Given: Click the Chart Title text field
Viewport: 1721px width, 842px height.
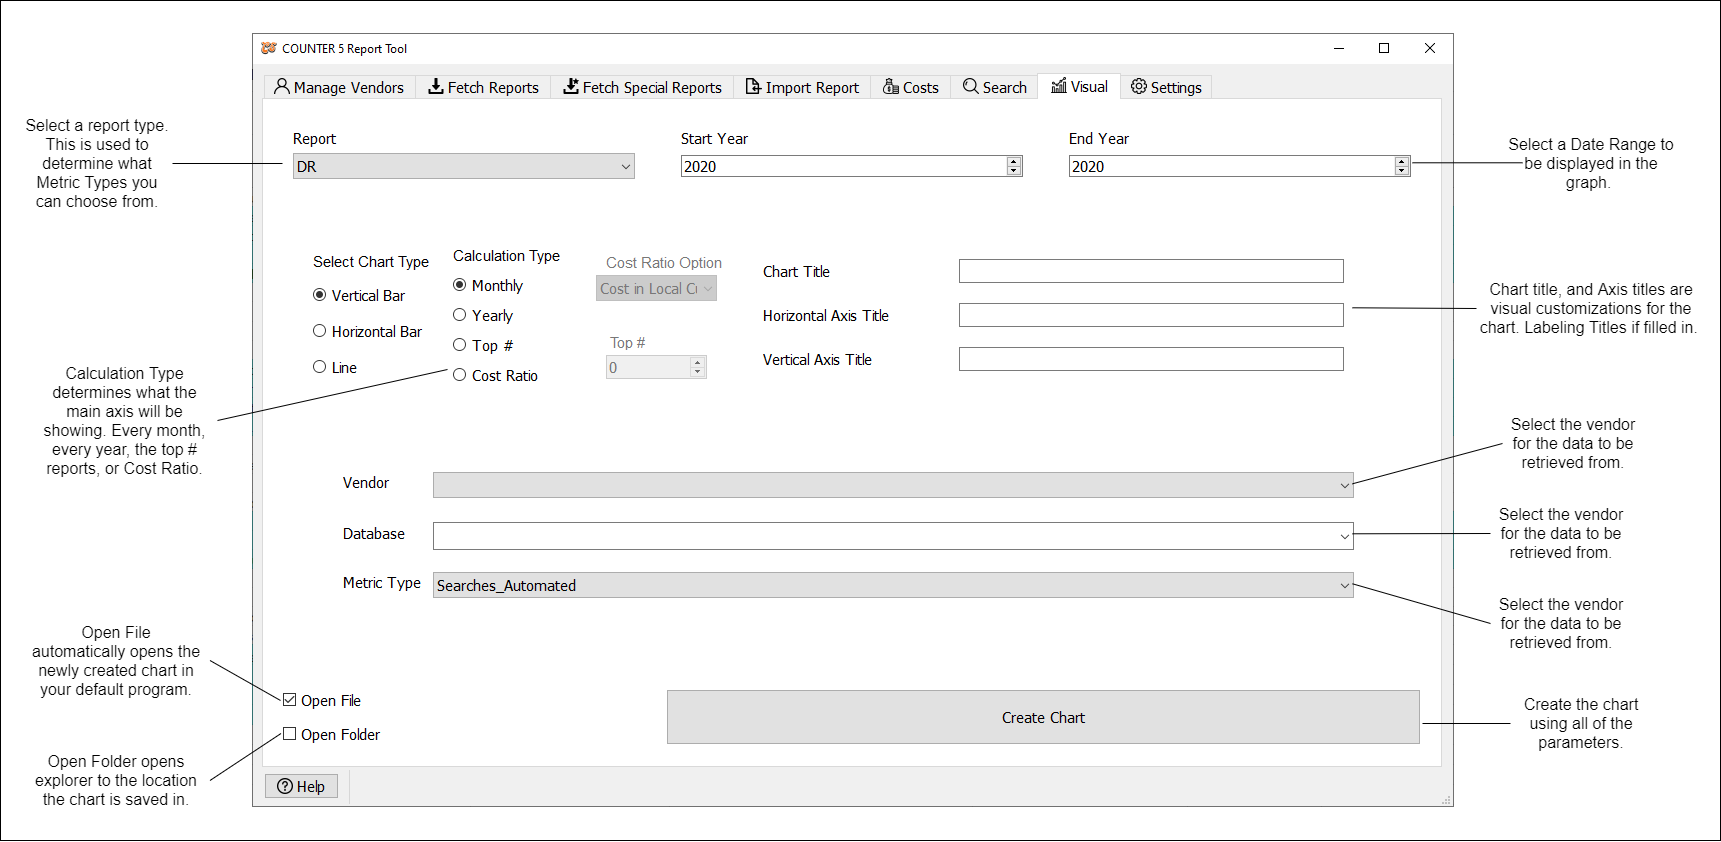Looking at the screenshot, I should coord(1150,271).
